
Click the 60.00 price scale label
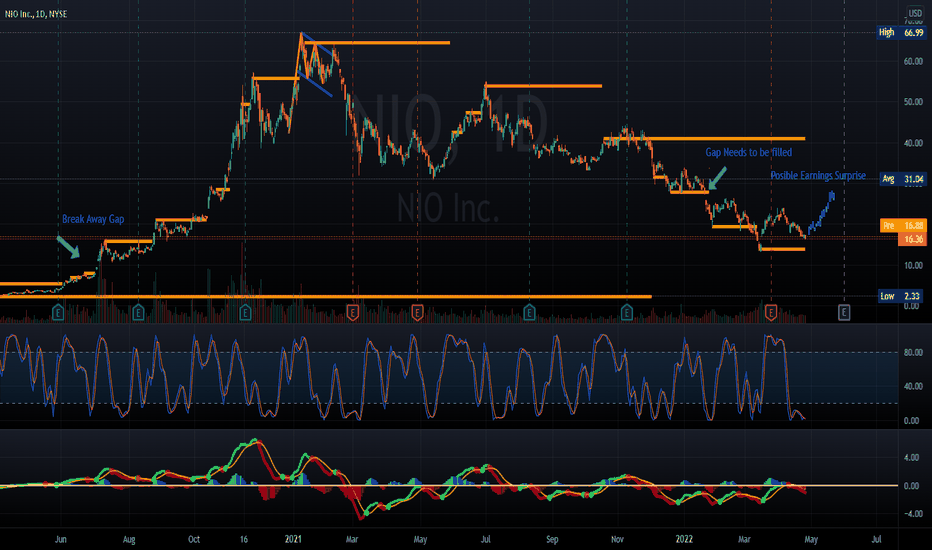point(913,61)
